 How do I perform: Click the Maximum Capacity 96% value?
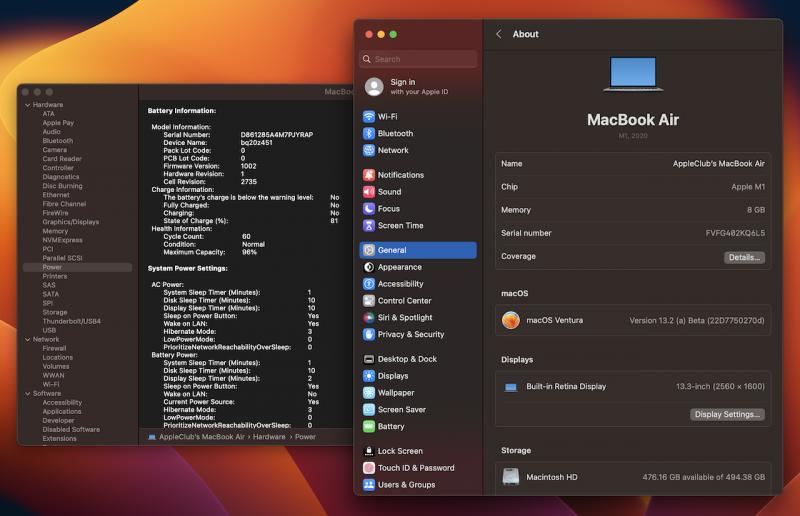tap(249, 252)
